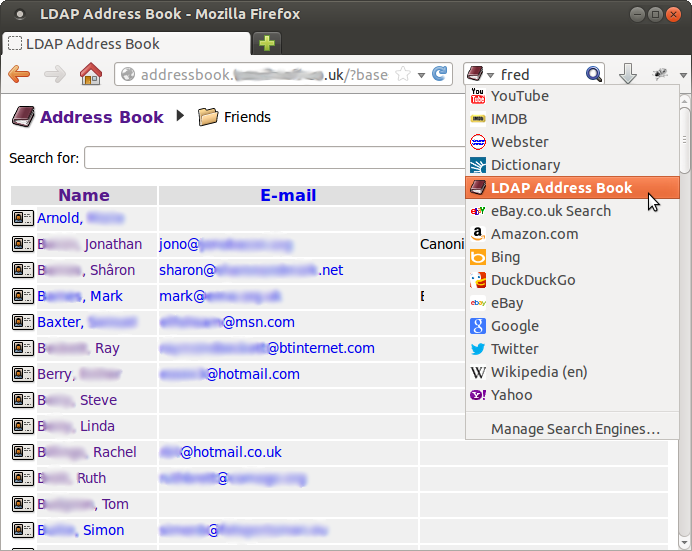The image size is (692, 551).
Task: Bookmark this page with the star icon
Action: coord(402,74)
